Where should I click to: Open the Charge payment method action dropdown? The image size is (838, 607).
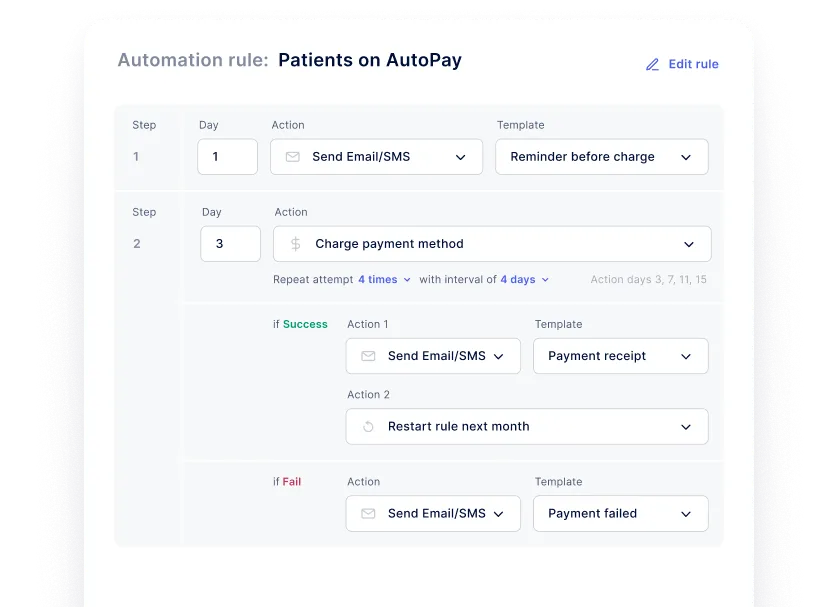click(x=492, y=244)
